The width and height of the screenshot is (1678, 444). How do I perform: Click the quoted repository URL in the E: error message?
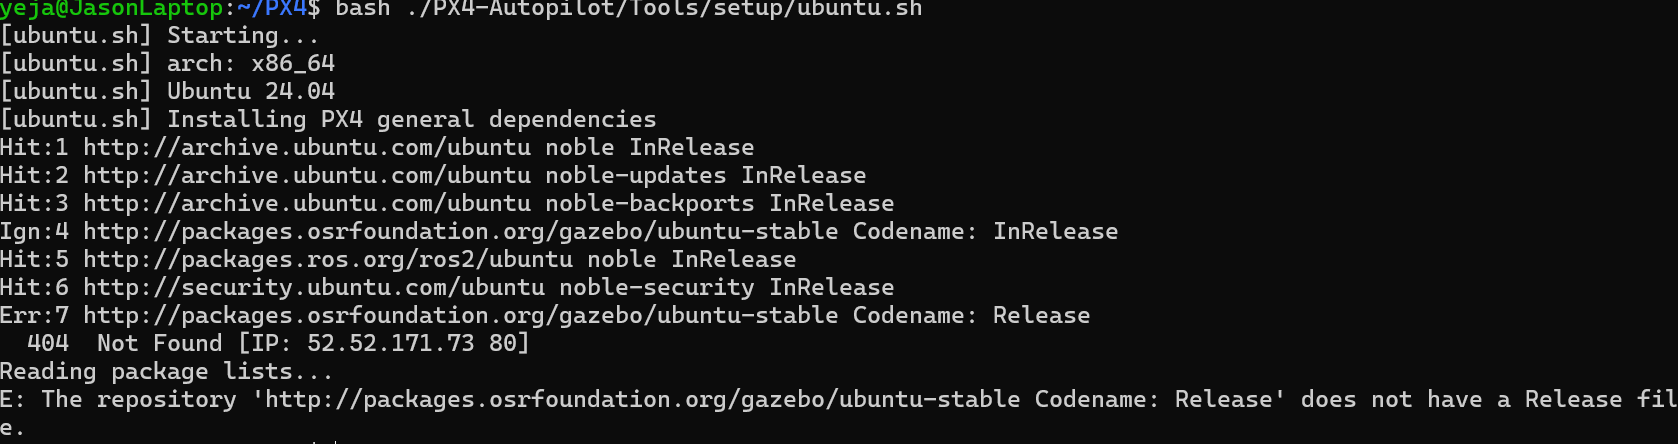pyautogui.click(x=642, y=400)
